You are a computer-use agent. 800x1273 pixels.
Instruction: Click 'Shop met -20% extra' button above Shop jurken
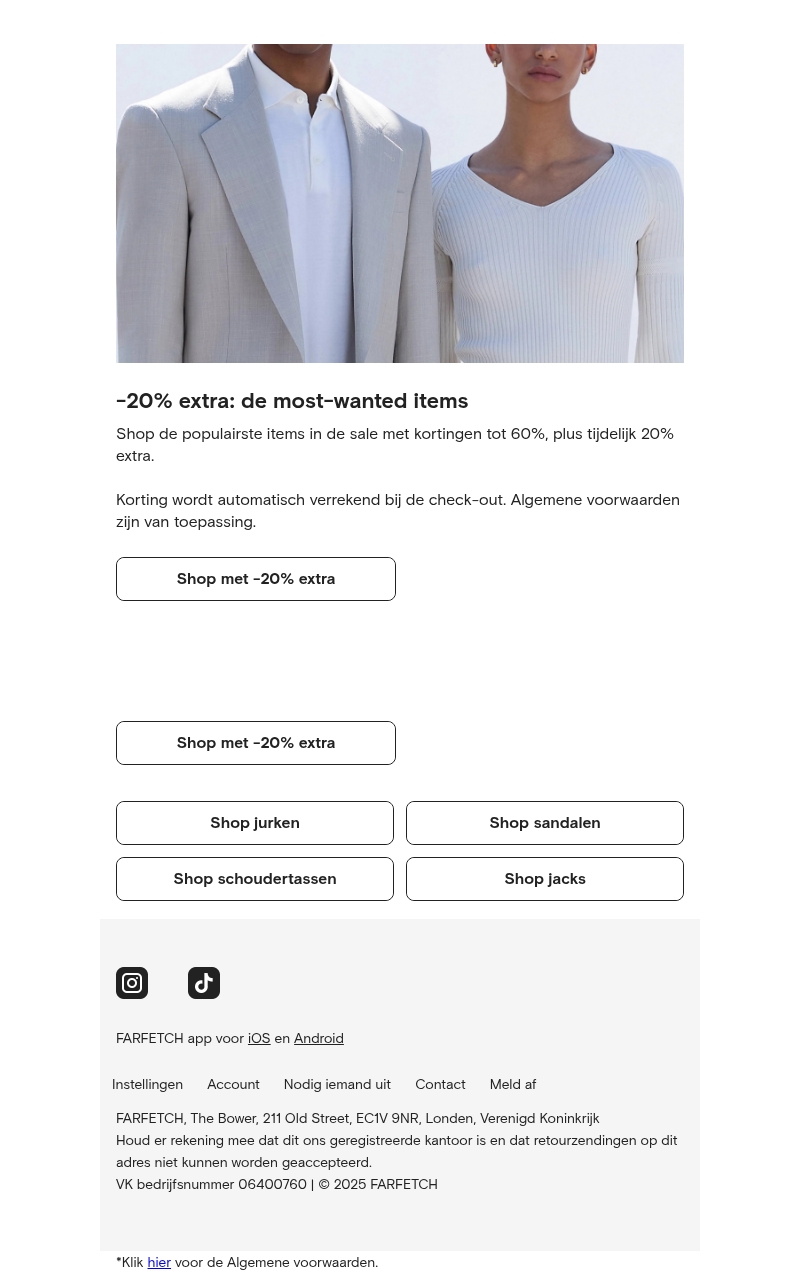[x=256, y=743]
